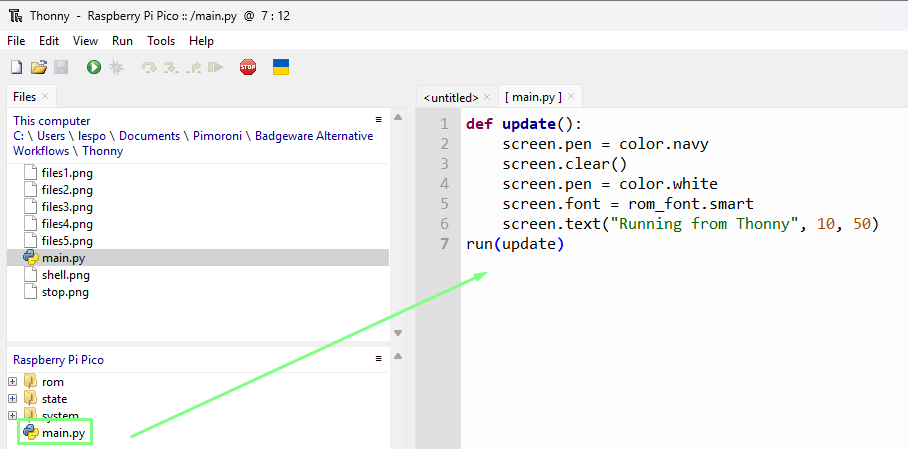Click the Thonny path segment link
The width and height of the screenshot is (908, 449).
point(102,151)
